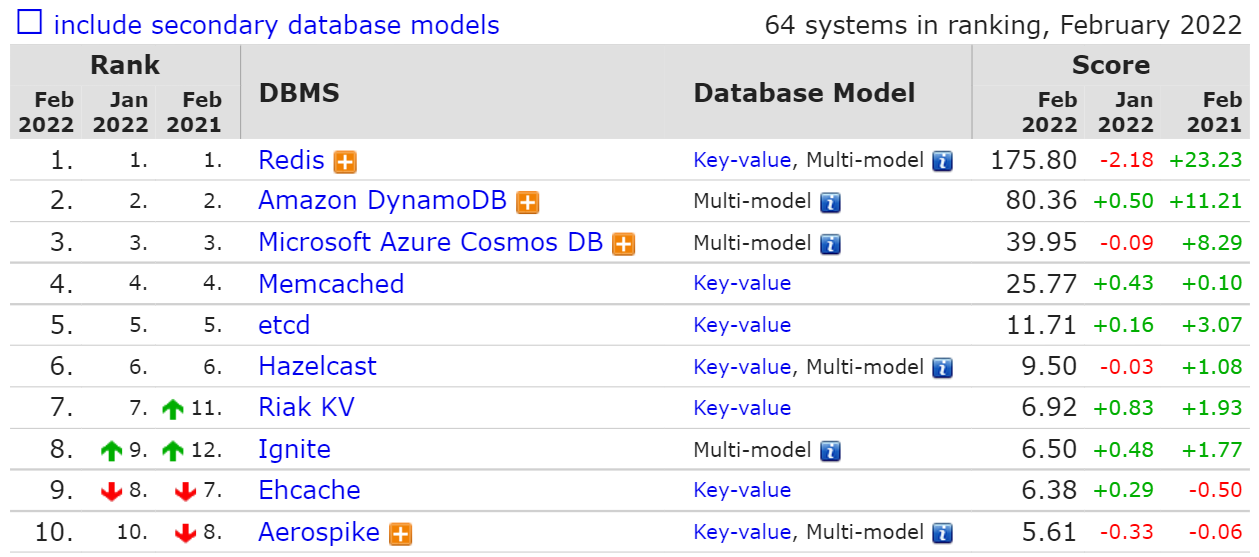Click the plus icon after Microsoft Azure Cosmos DB
This screenshot has height=557, width=1259.
click(624, 244)
